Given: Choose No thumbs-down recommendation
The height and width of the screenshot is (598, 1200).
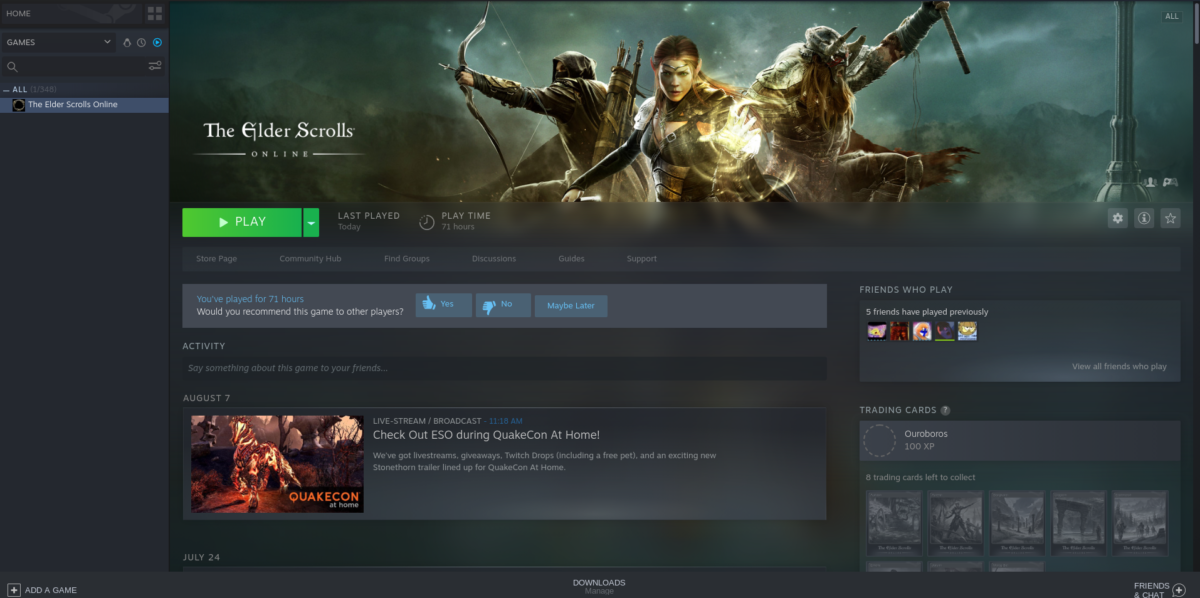Looking at the screenshot, I should (x=503, y=305).
